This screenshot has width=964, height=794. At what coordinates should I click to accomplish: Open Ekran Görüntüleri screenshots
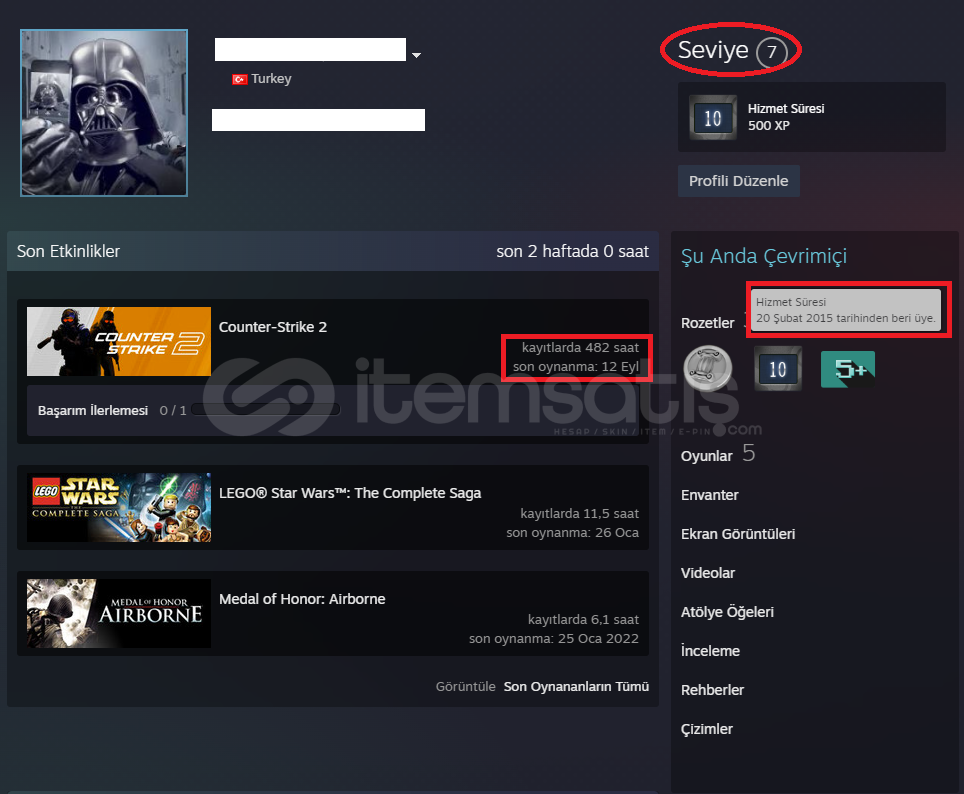tap(738, 534)
